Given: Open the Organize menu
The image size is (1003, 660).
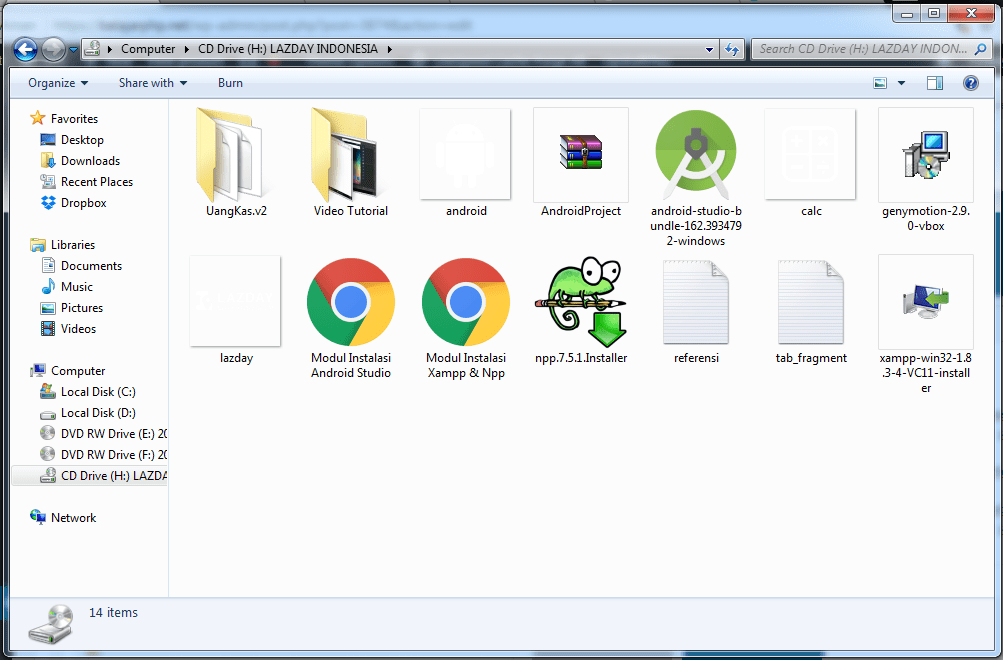Looking at the screenshot, I should tap(58, 83).
